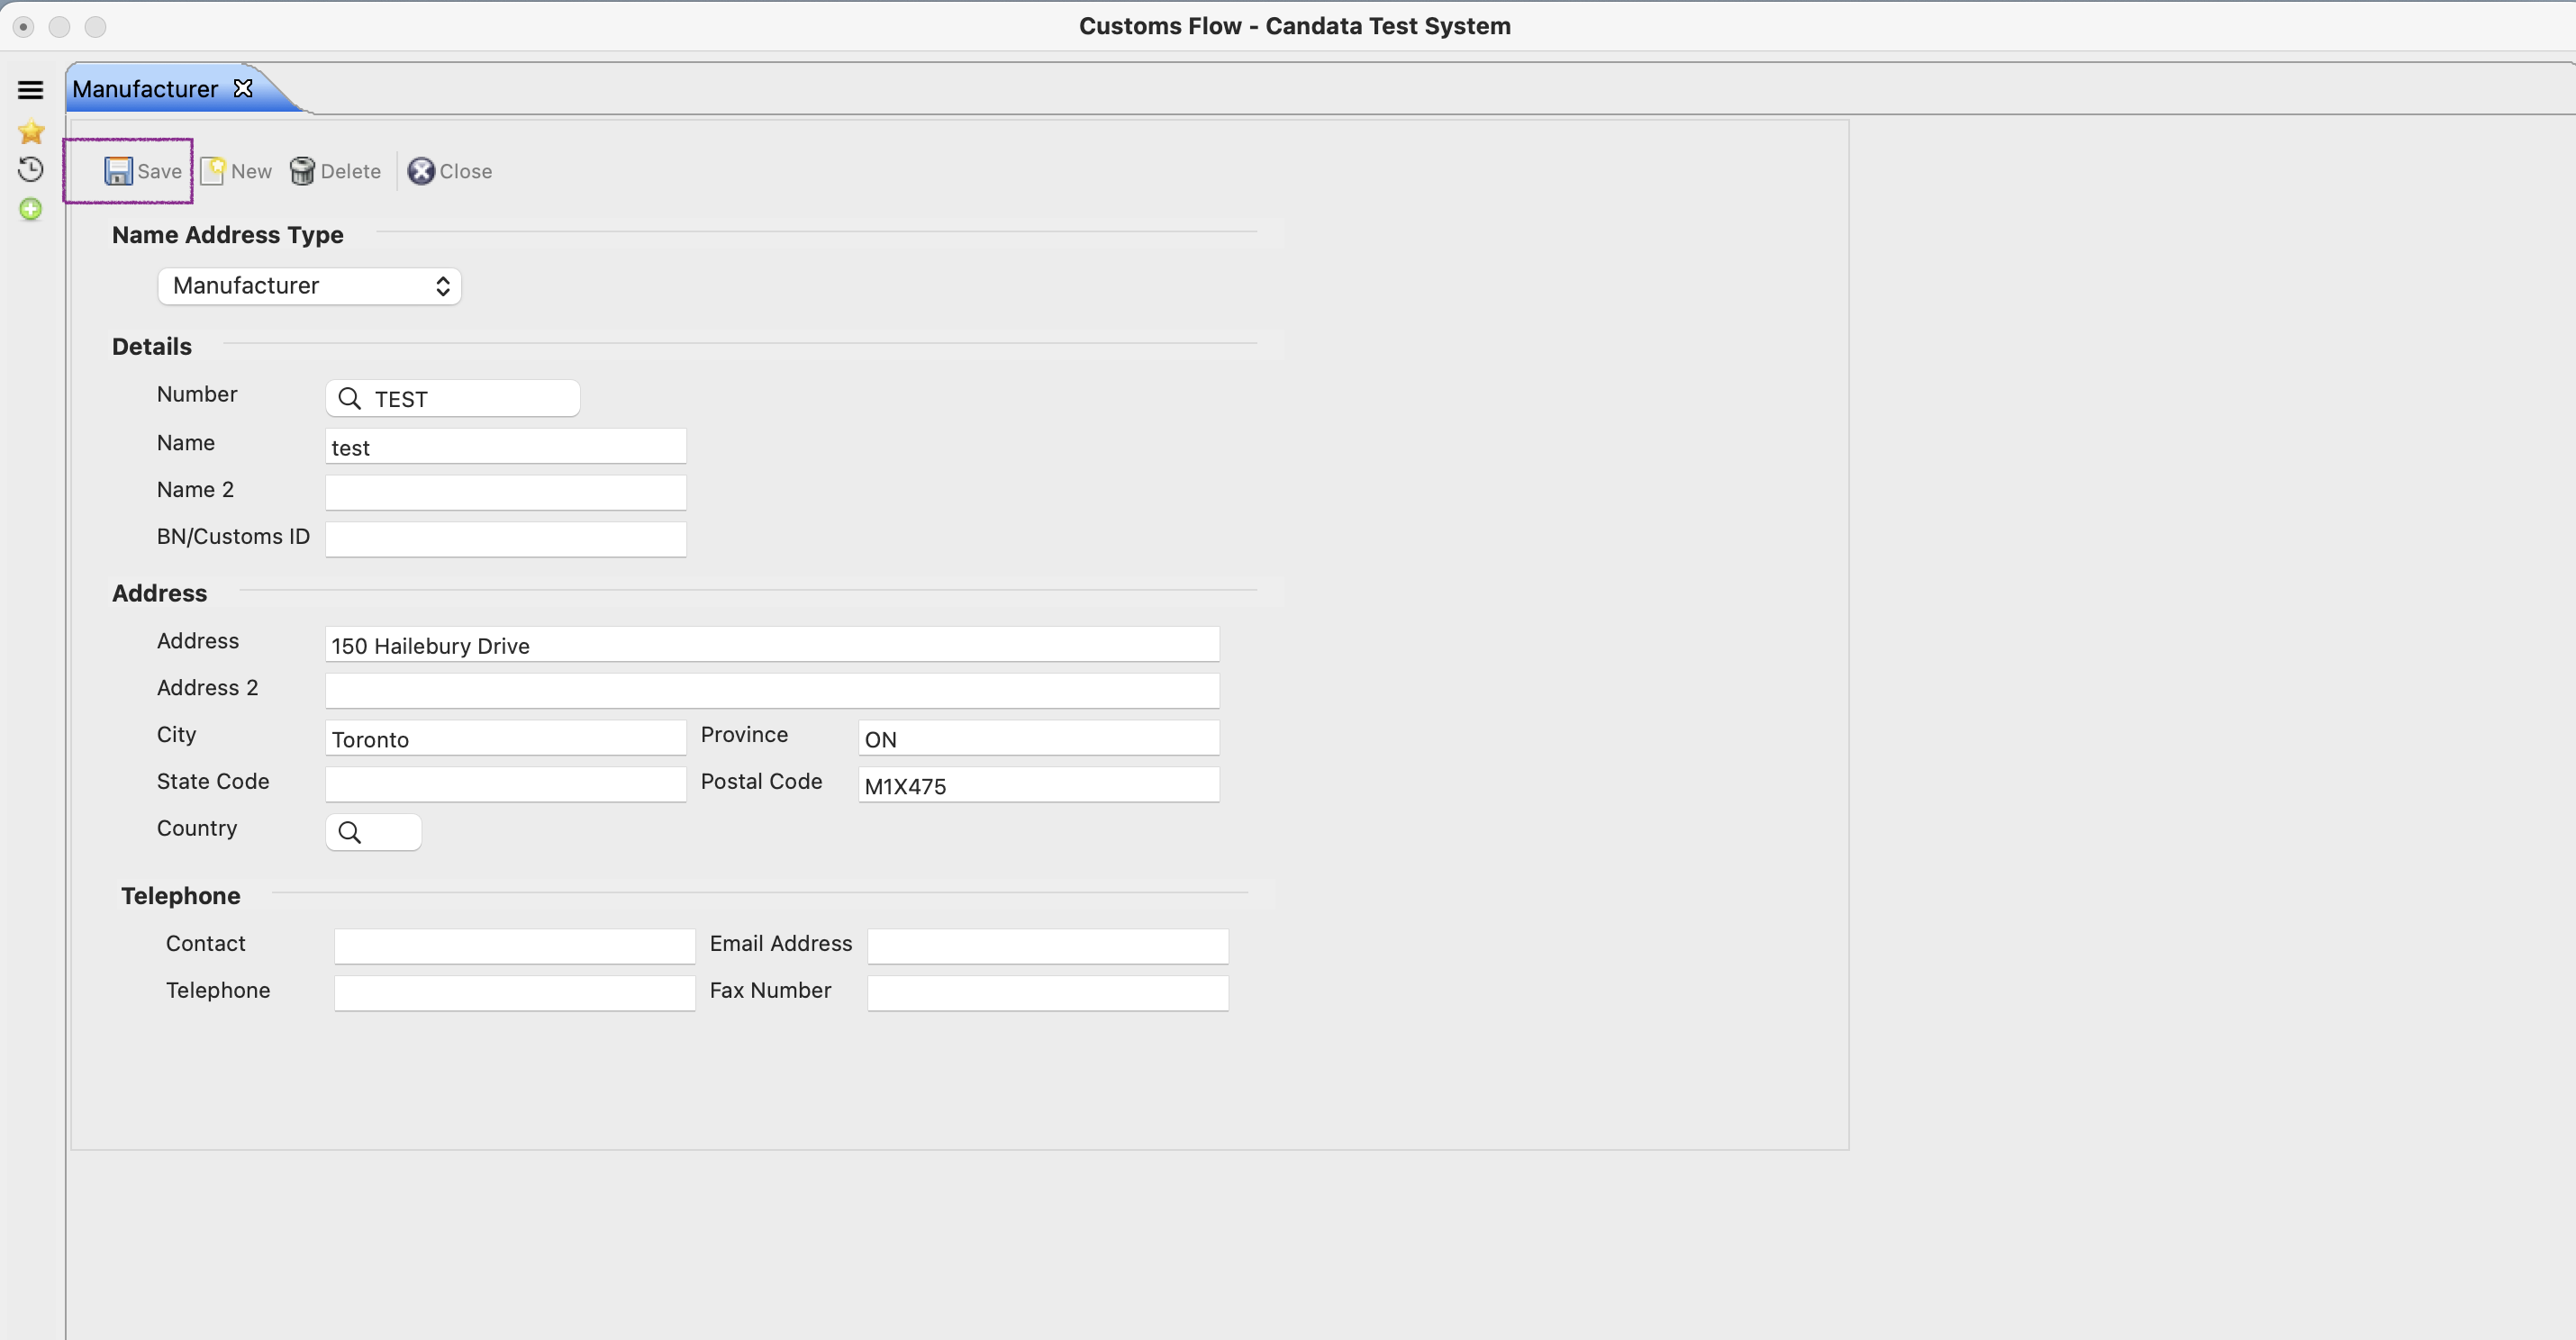Screen dimensions: 2576x1340
Task: Click into the Name field
Action: pyautogui.click(x=506, y=446)
